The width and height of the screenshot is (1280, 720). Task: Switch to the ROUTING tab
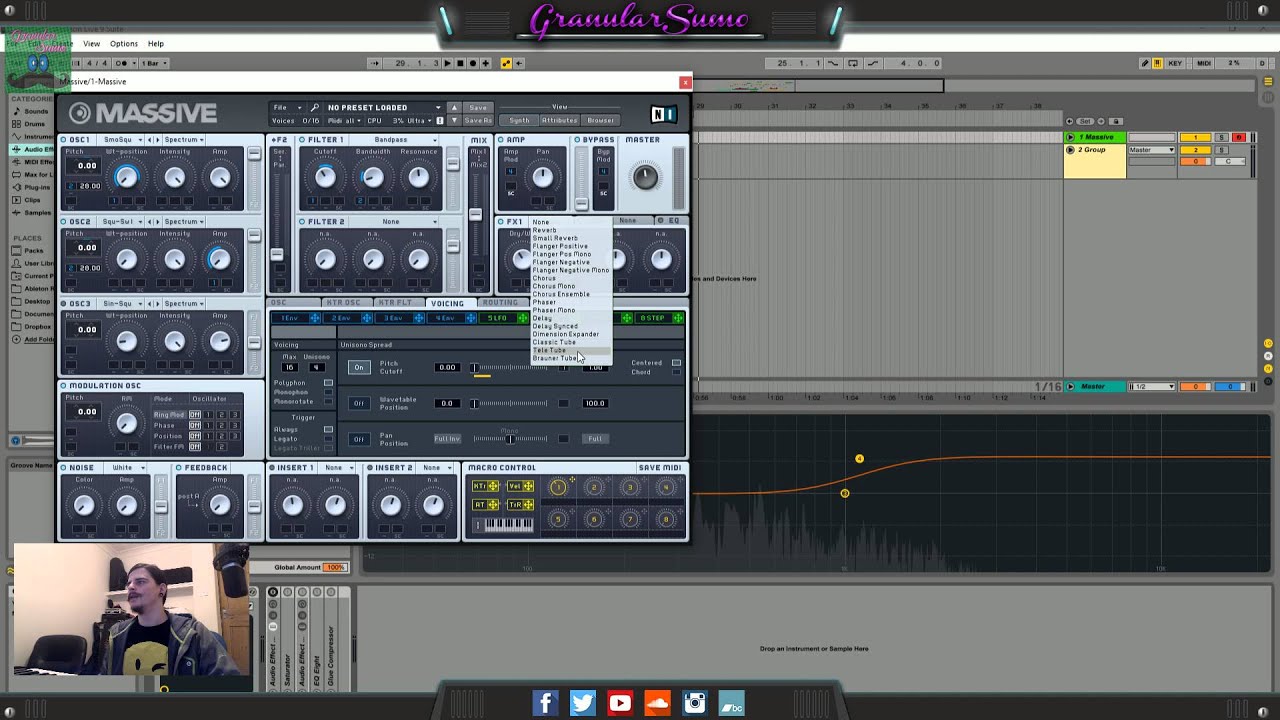[501, 303]
